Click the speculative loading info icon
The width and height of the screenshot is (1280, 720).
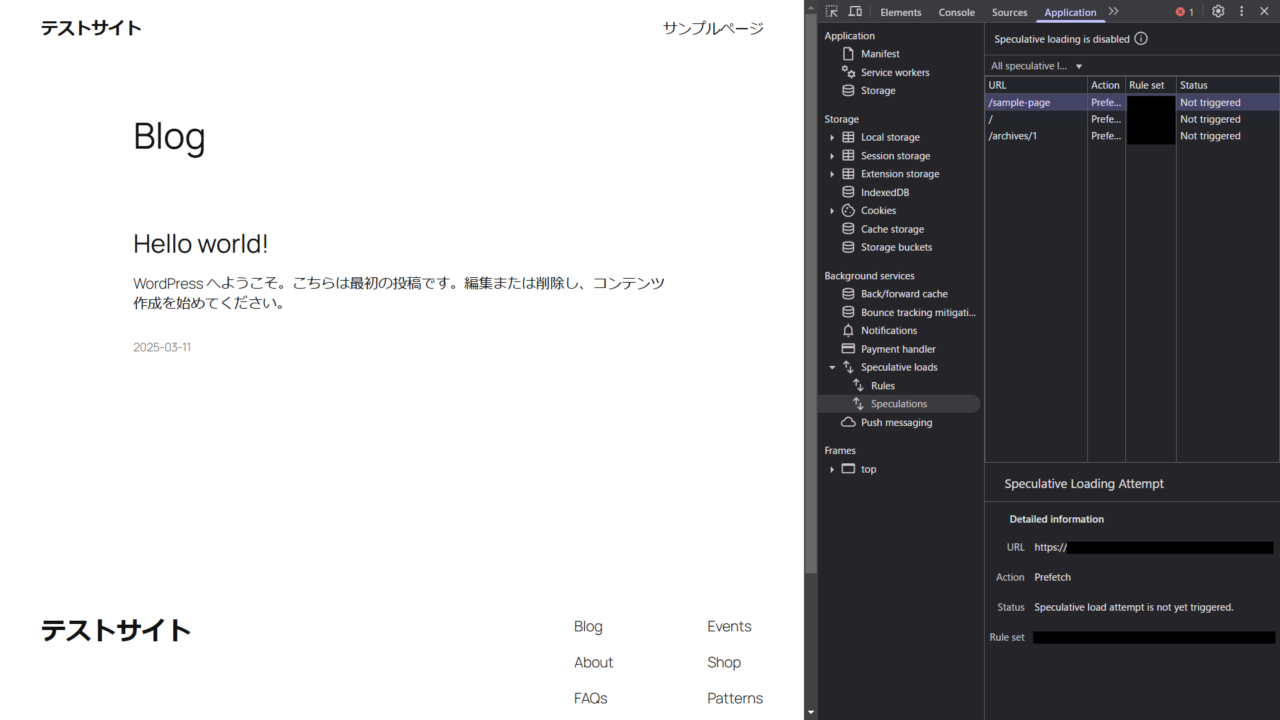1138,38
